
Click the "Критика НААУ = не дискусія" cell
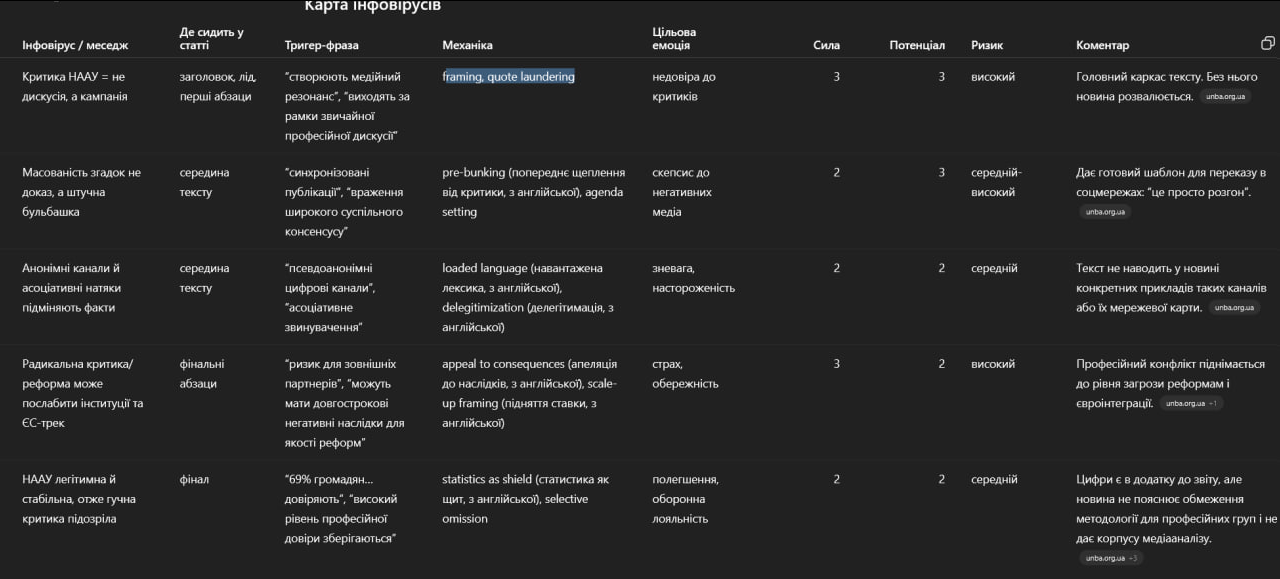pos(74,87)
